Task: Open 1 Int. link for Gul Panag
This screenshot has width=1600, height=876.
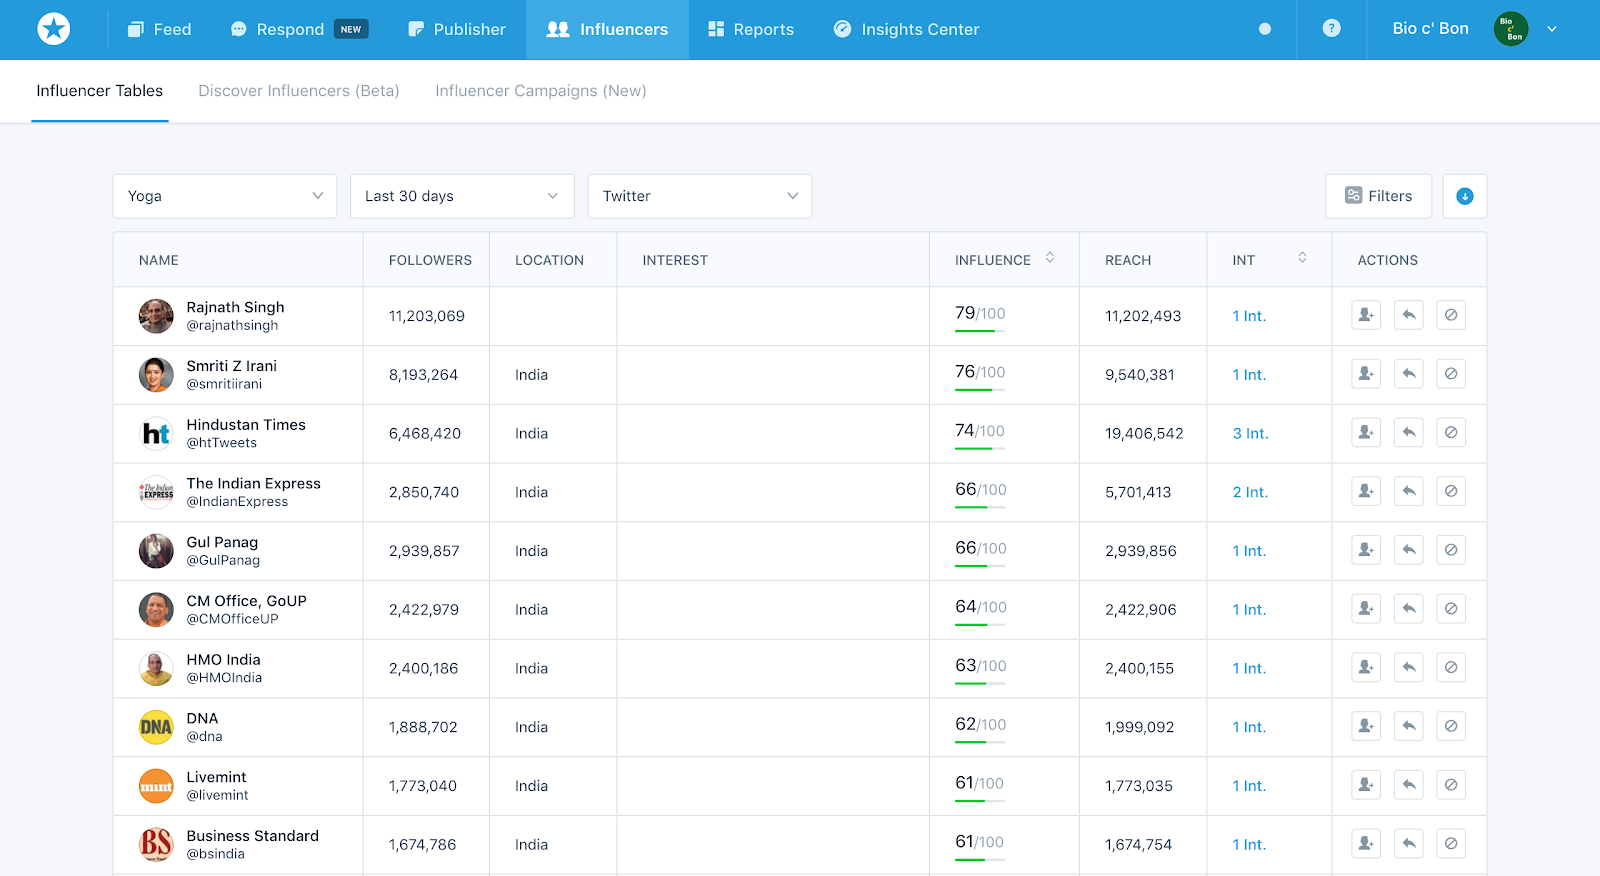Action: point(1249,551)
